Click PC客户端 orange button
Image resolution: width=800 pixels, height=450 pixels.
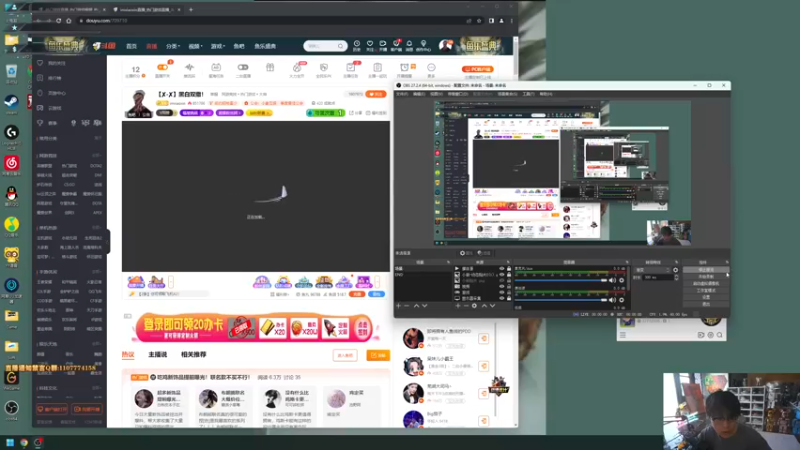point(478,69)
